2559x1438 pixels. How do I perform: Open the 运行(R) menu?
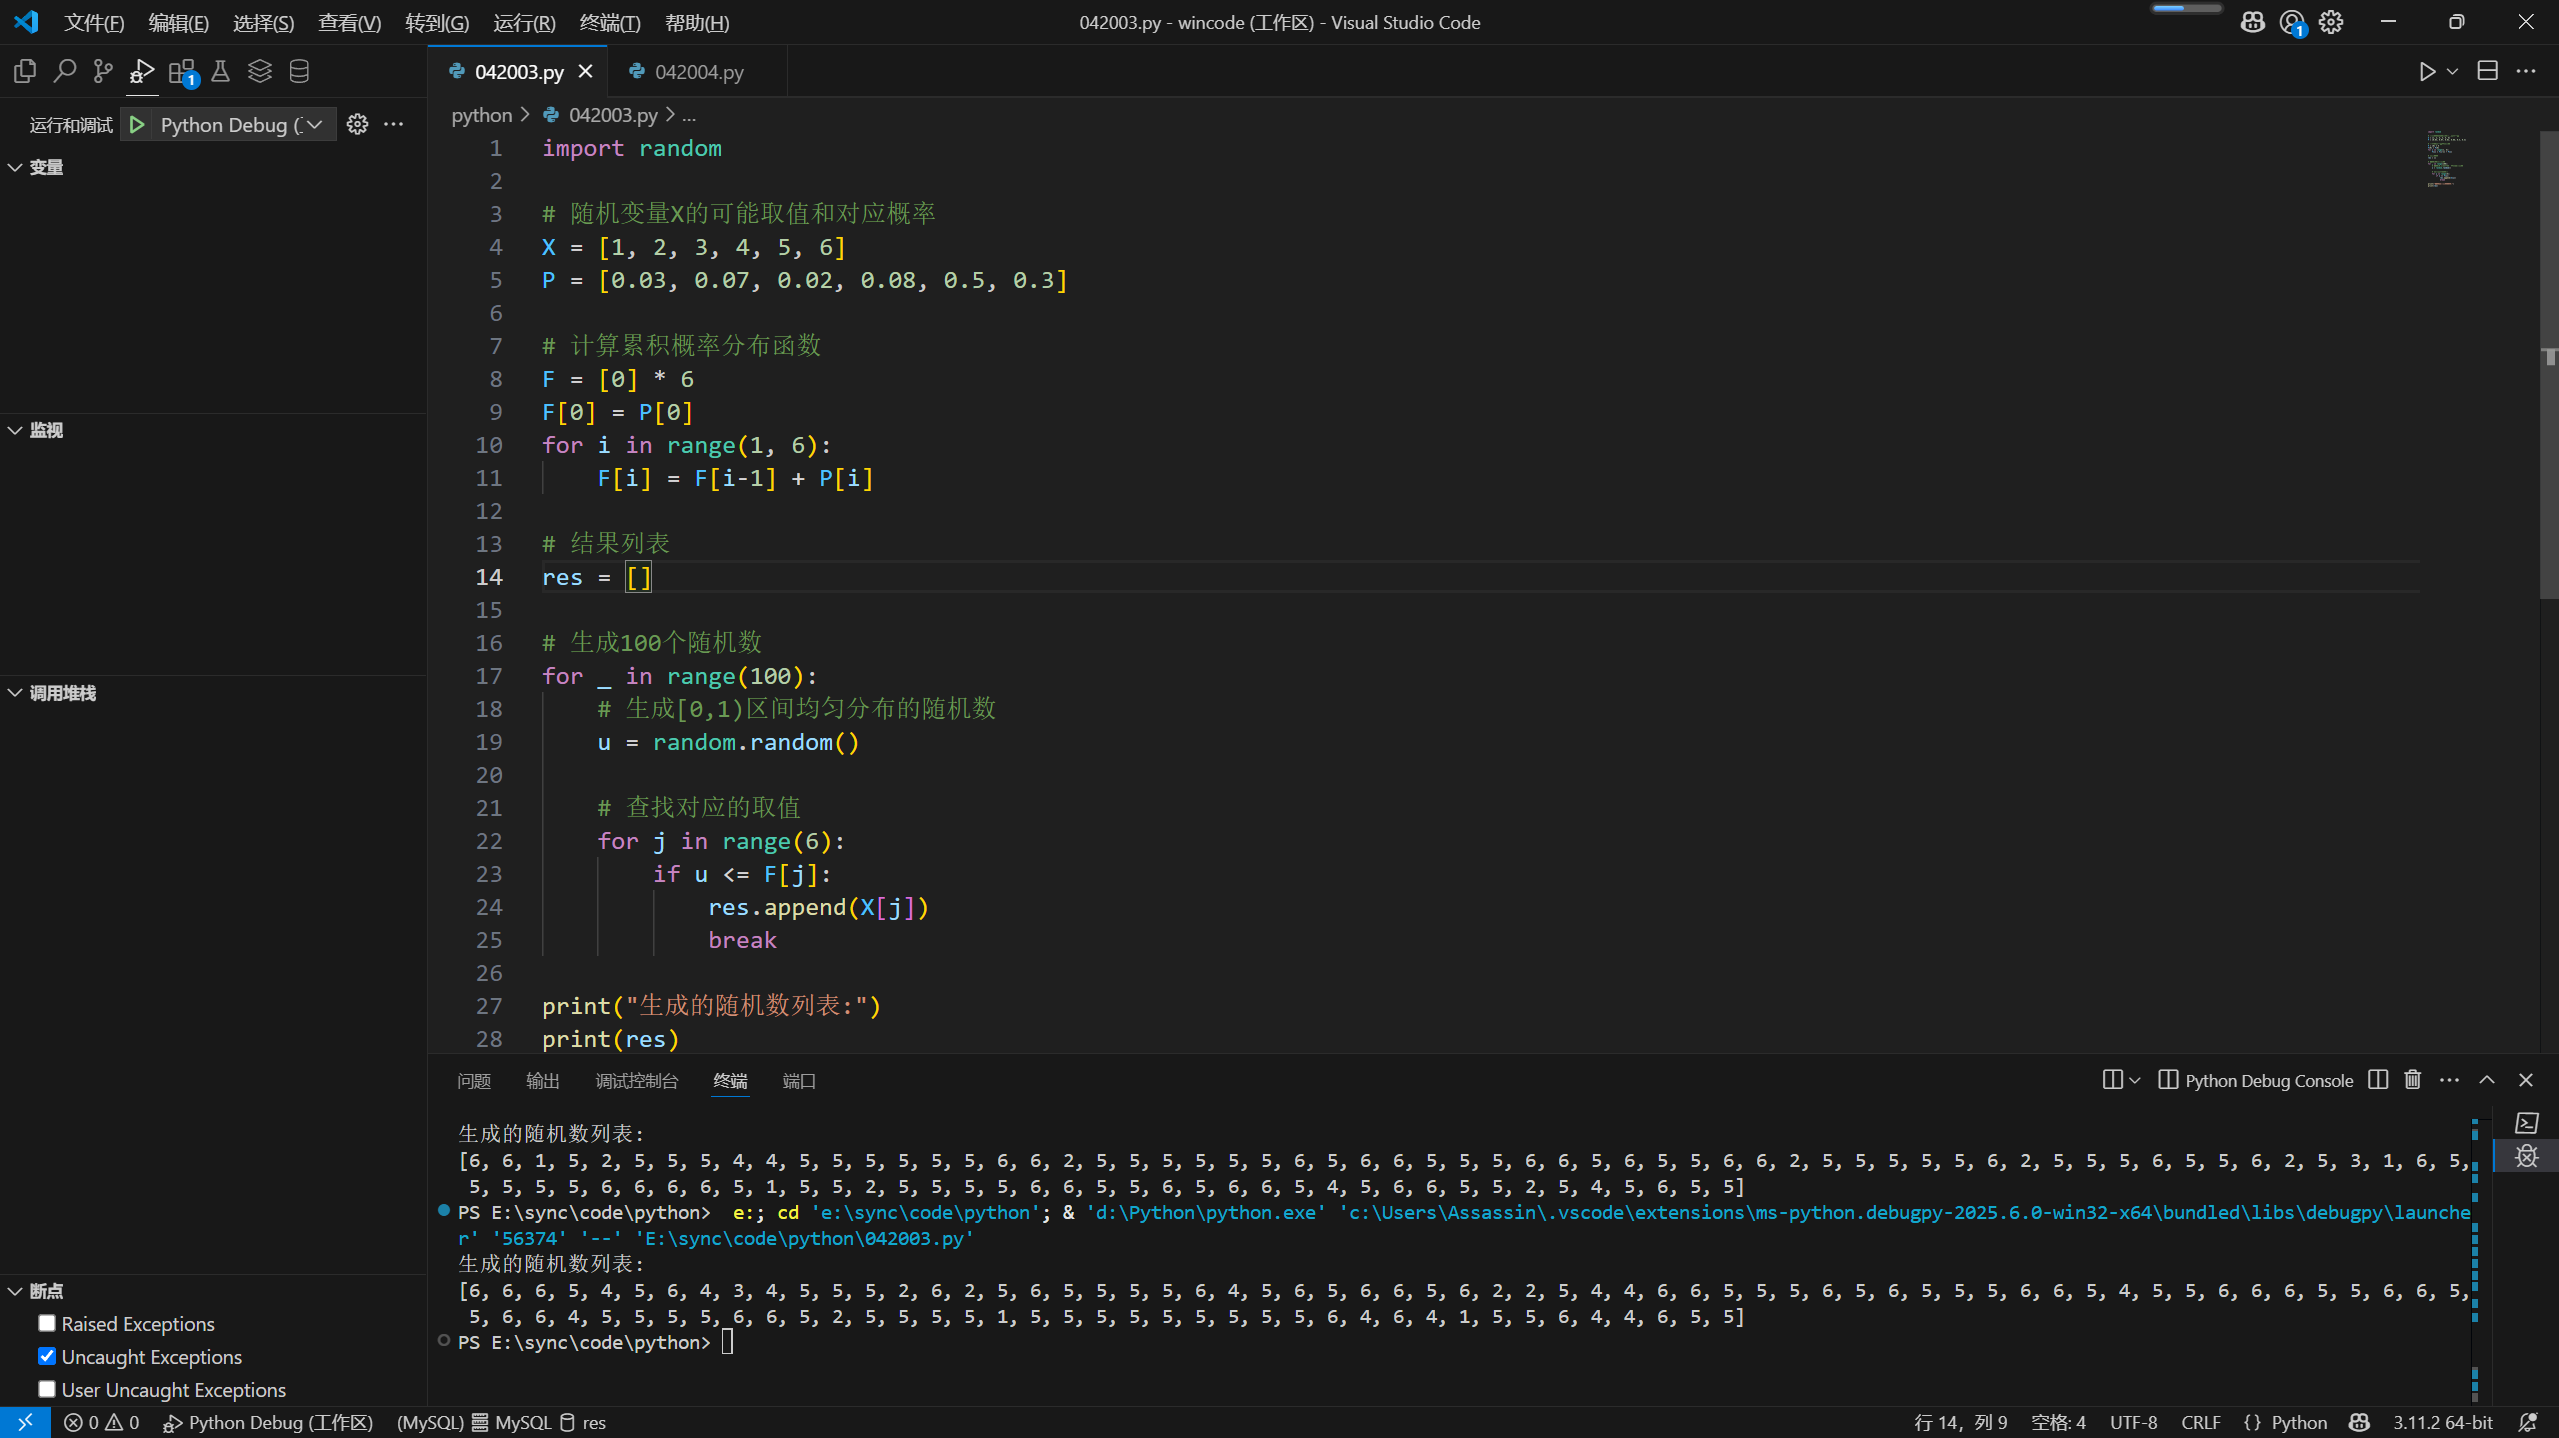(x=524, y=22)
